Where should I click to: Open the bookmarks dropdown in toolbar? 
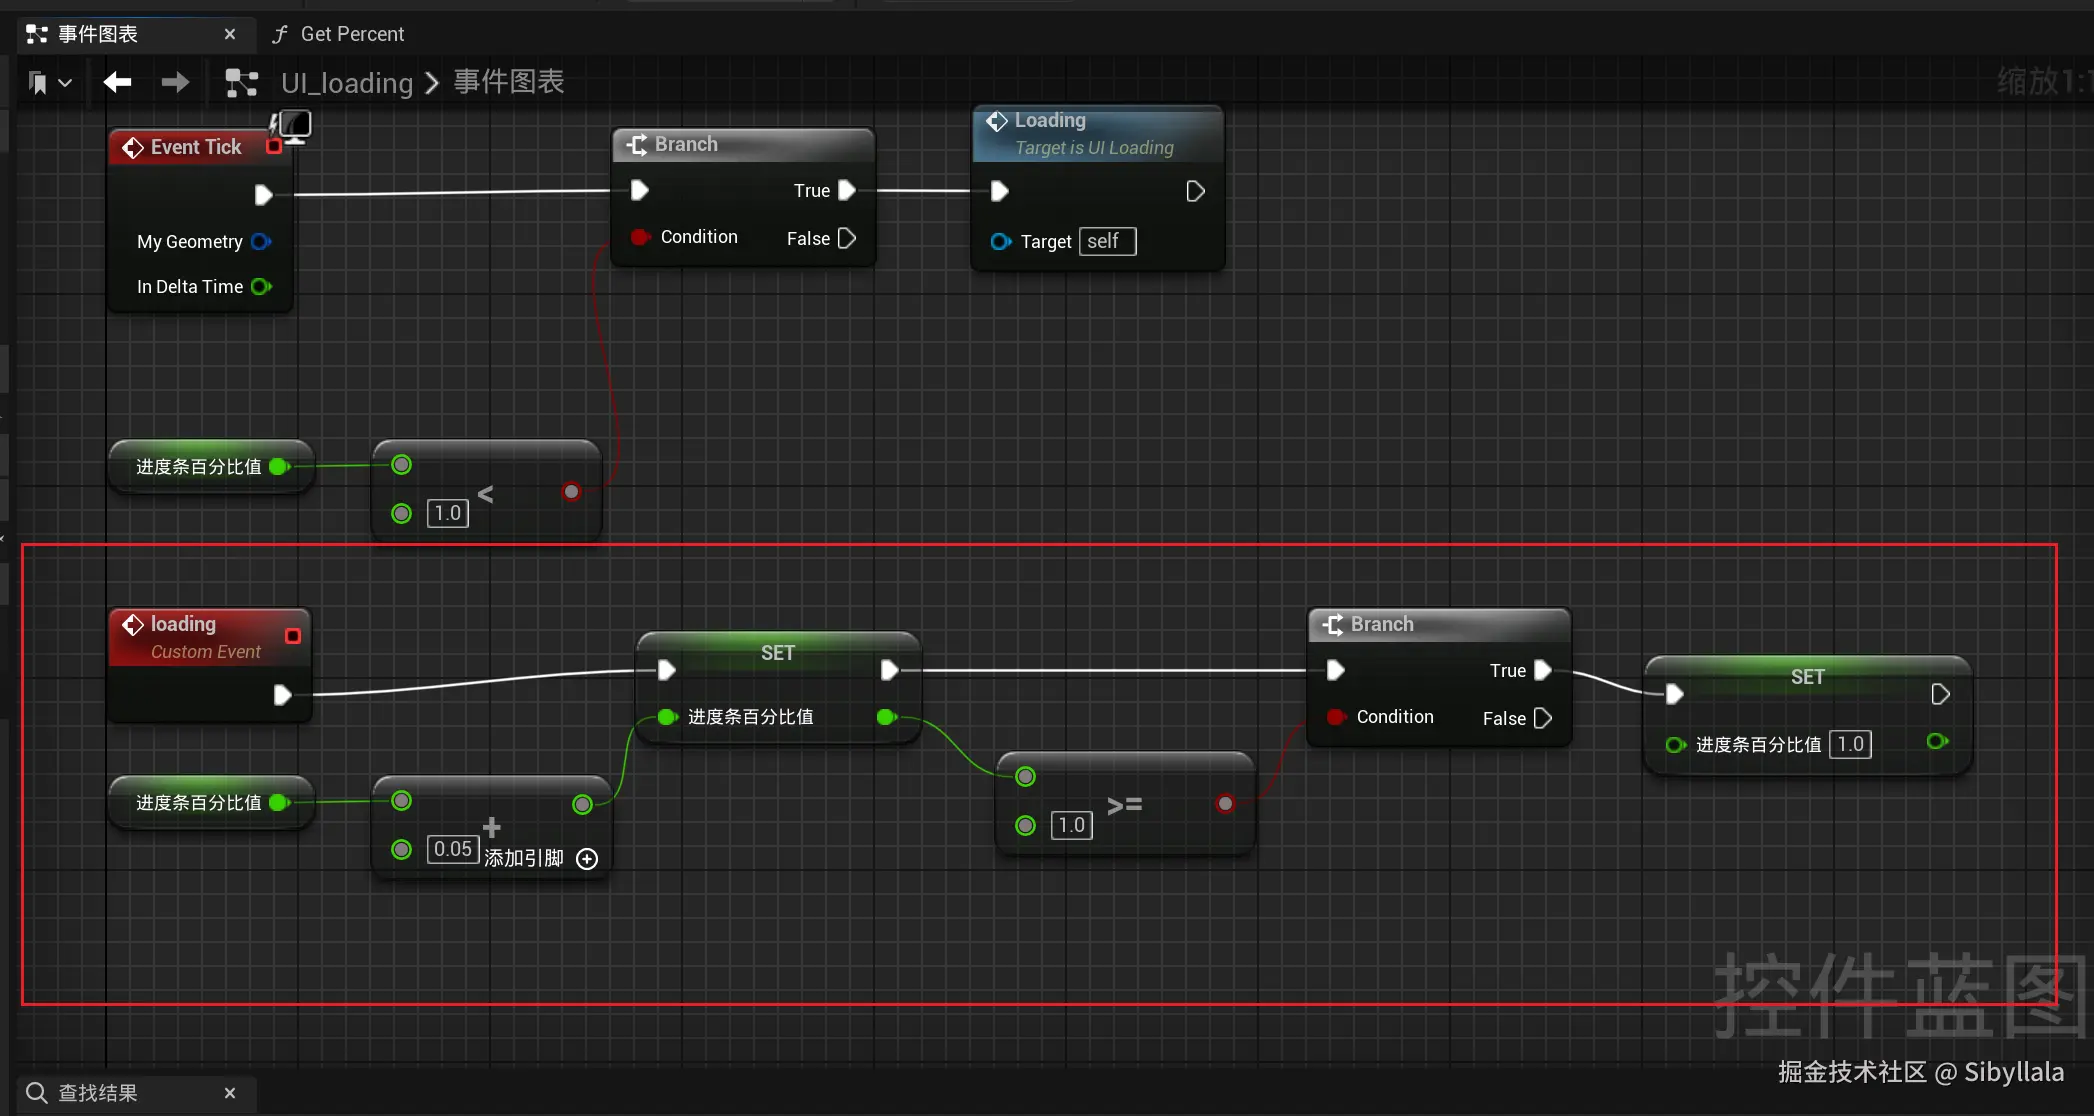pos(50,82)
